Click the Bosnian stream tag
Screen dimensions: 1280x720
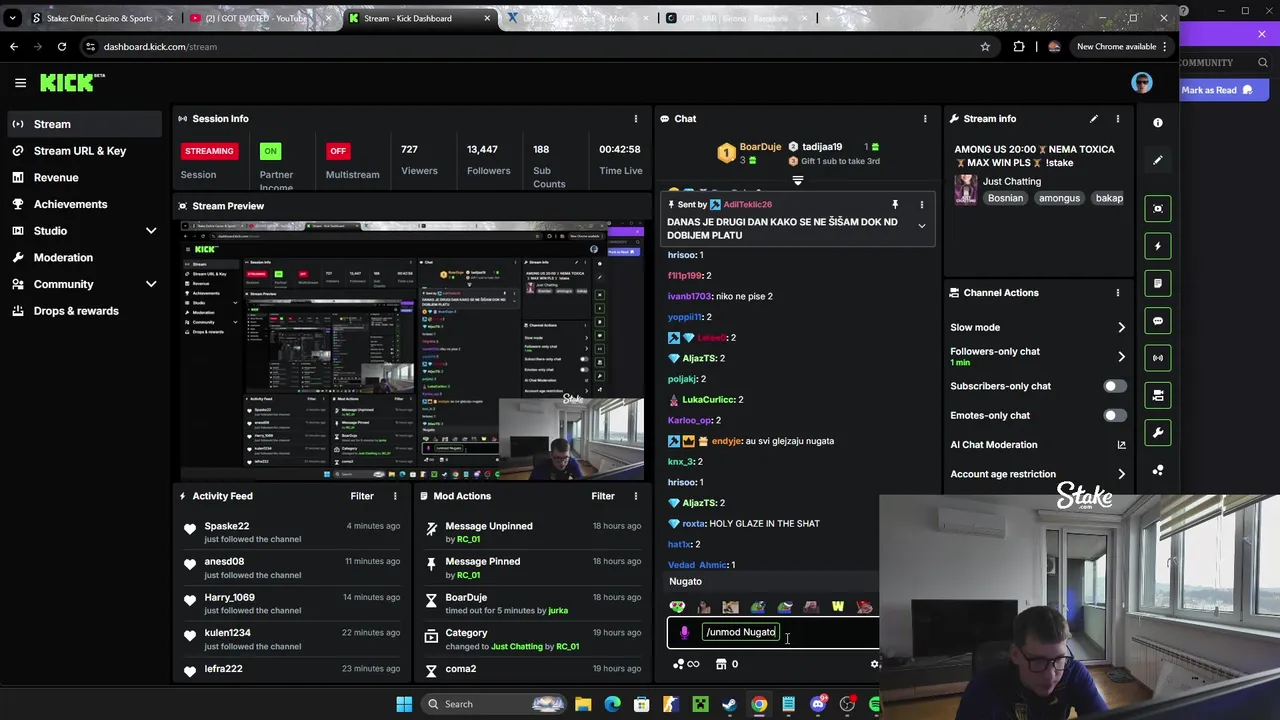pos(1005,198)
